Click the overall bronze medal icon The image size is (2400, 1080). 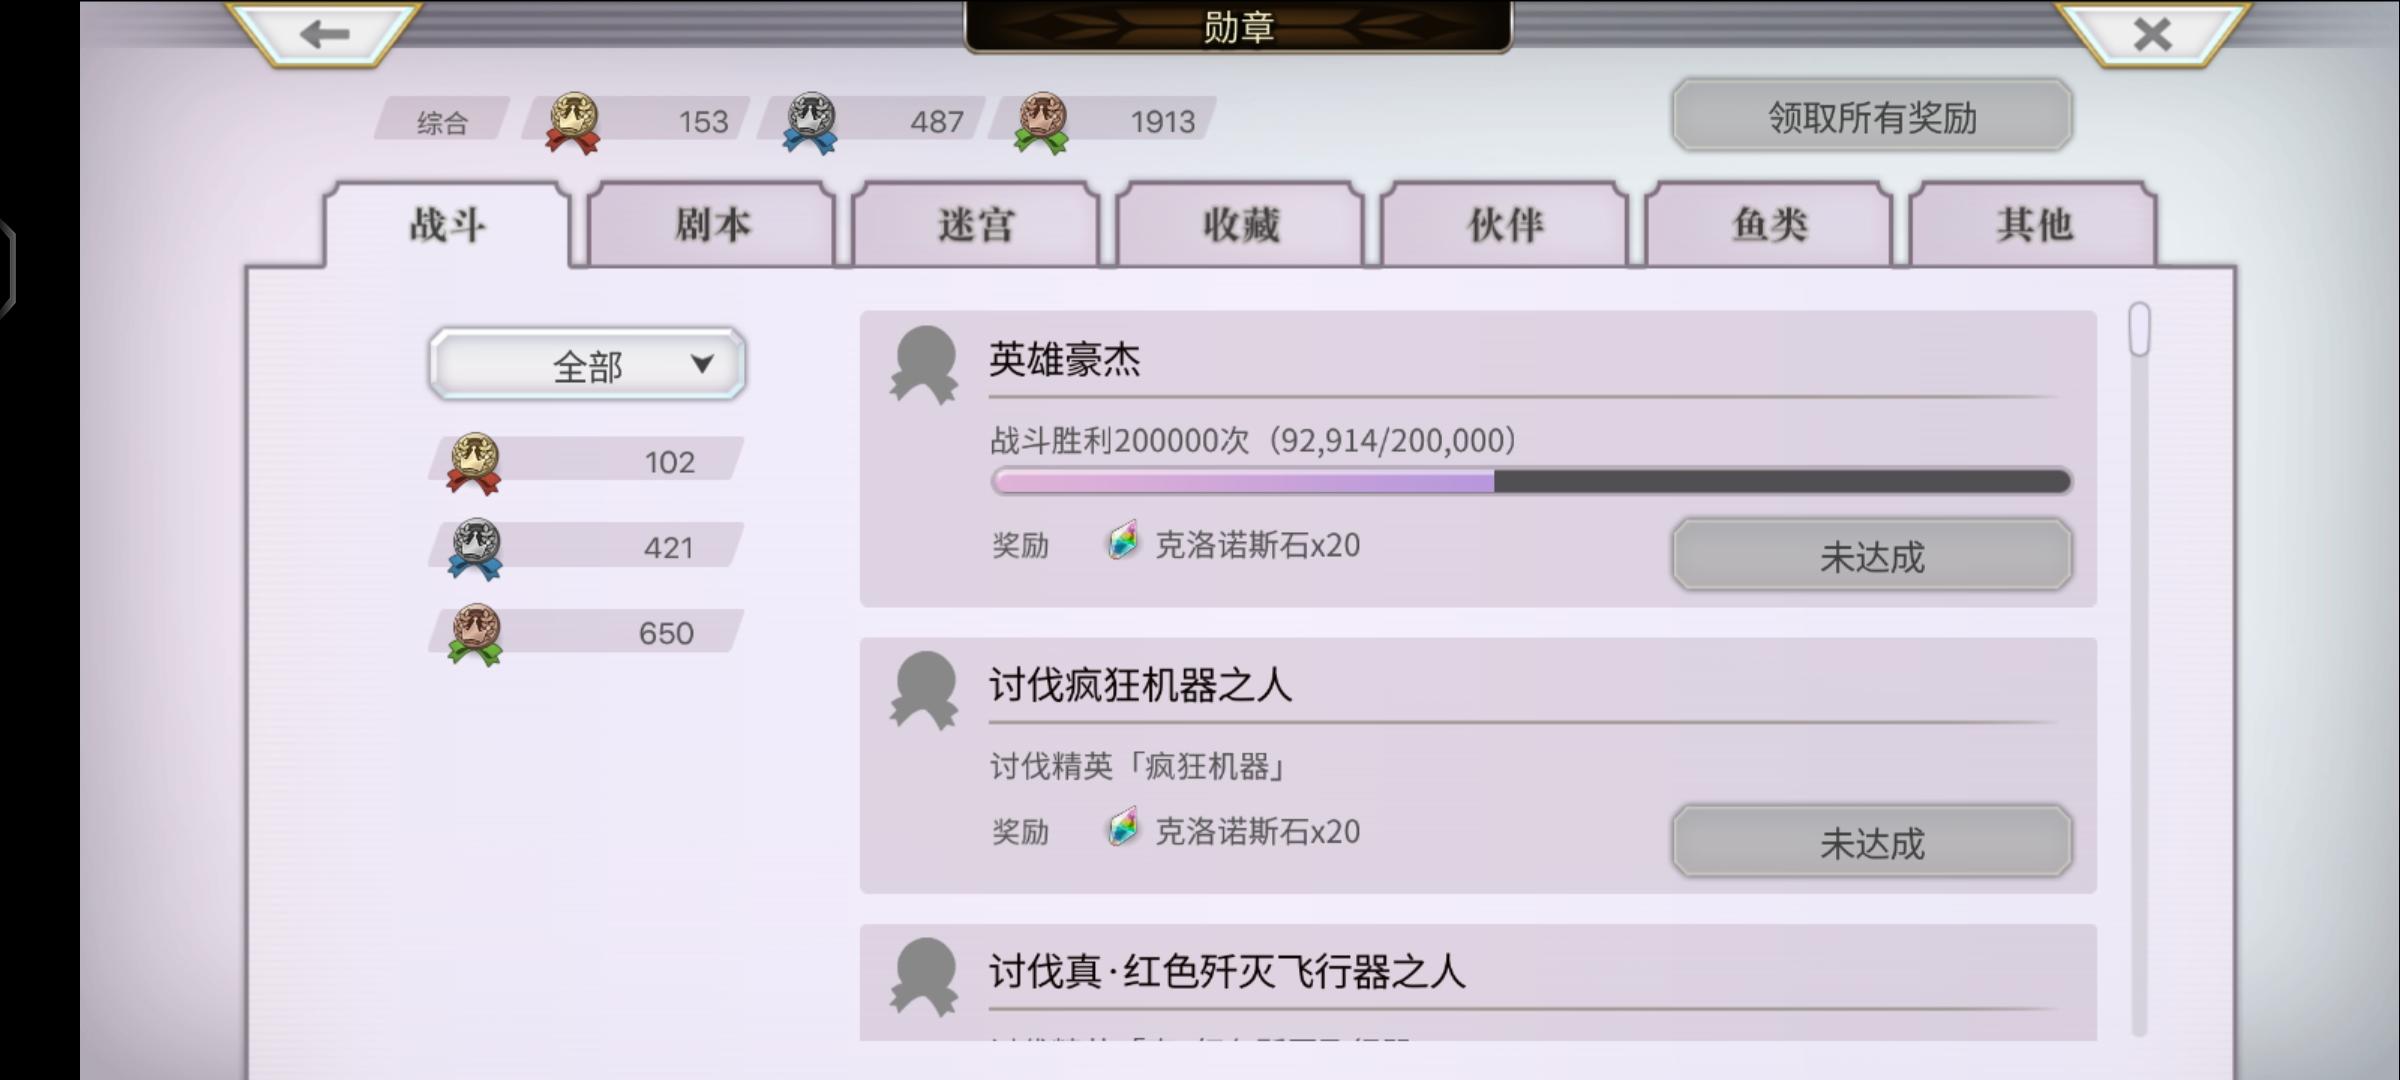(1041, 123)
